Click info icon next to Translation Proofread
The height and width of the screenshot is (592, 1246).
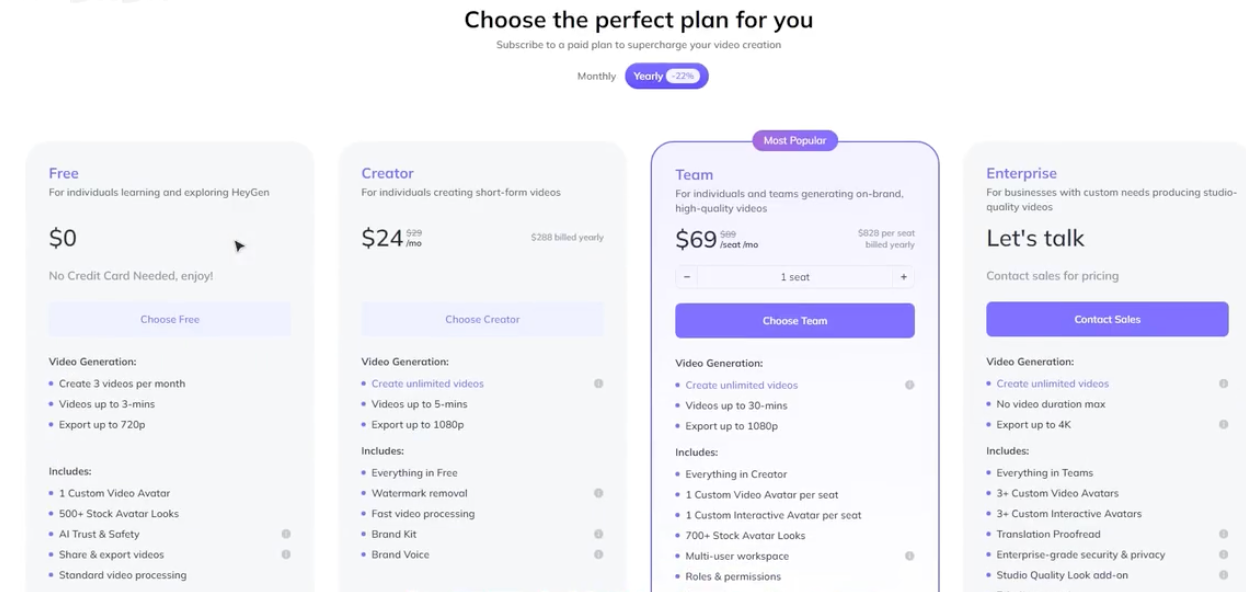(x=1223, y=534)
